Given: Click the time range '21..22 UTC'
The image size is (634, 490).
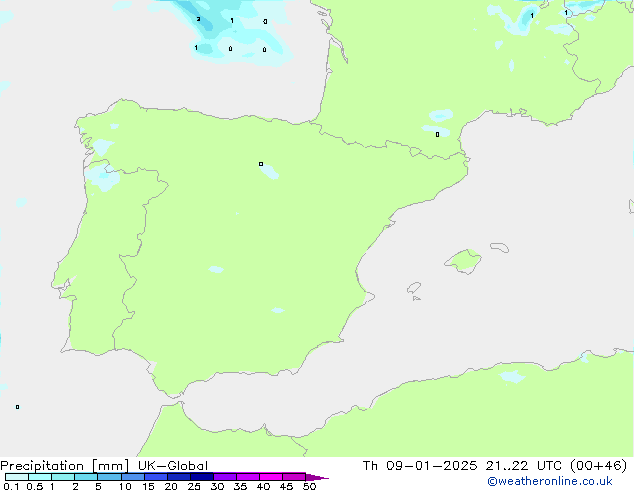Looking at the screenshot, I should (x=524, y=466).
